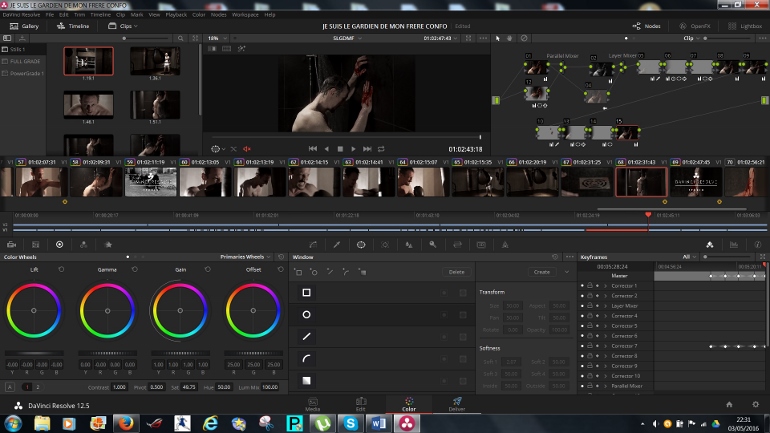Open the Power Window palette
Viewport: 770px width, 433px height.
[361, 244]
